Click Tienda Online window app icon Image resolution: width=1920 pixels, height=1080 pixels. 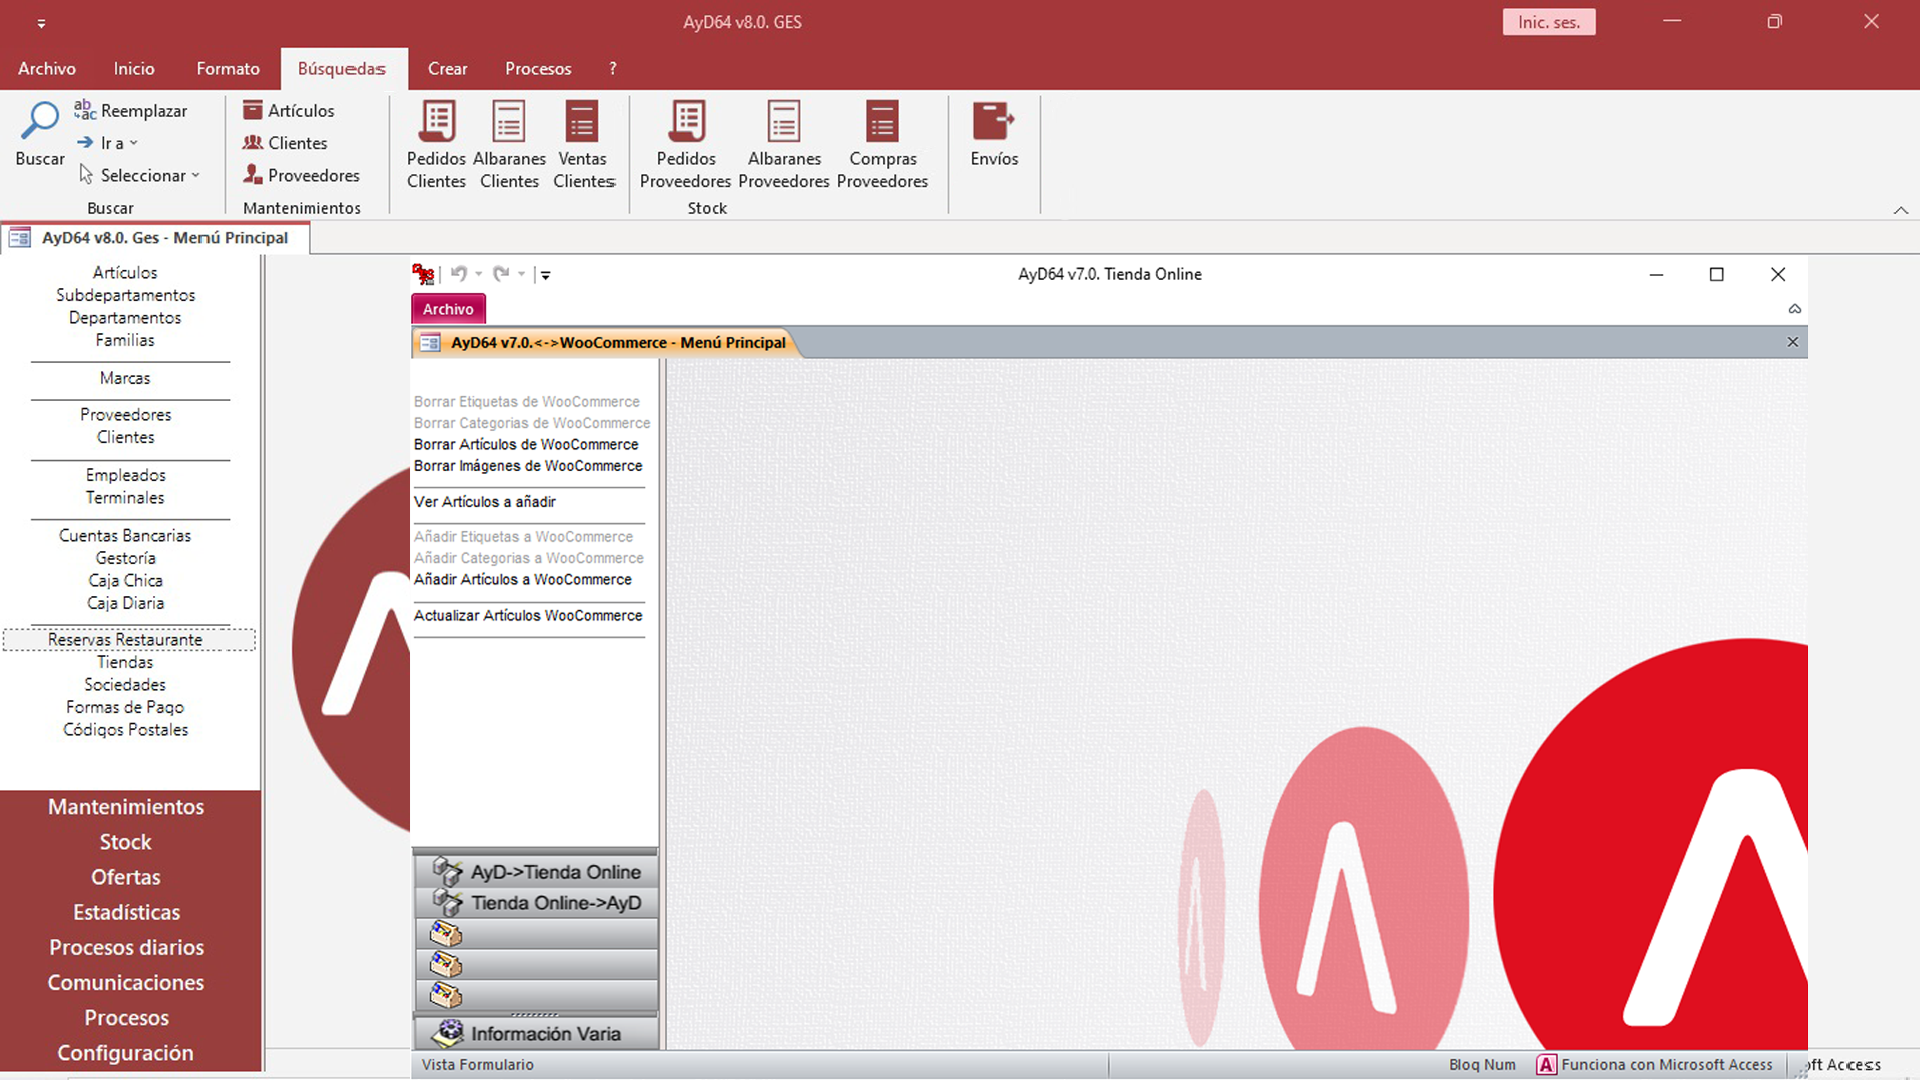point(423,274)
